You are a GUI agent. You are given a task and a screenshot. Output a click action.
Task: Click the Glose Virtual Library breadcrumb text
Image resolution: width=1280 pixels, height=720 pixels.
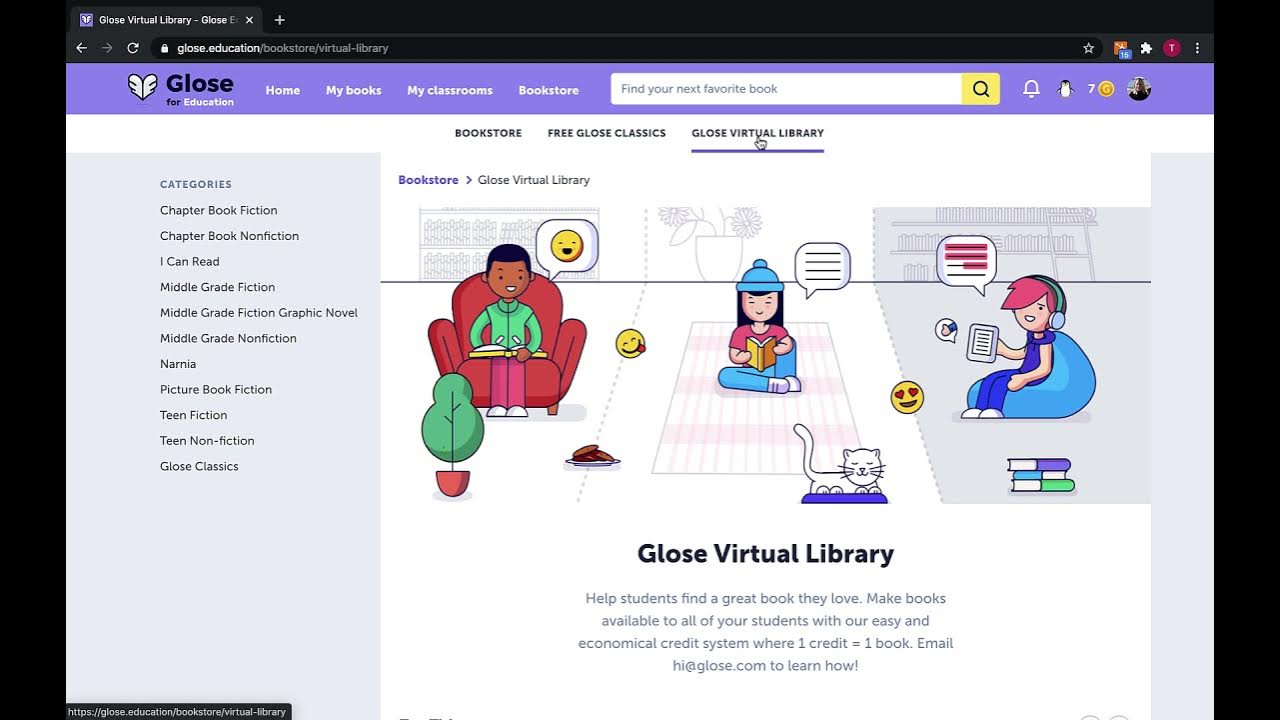click(x=534, y=180)
